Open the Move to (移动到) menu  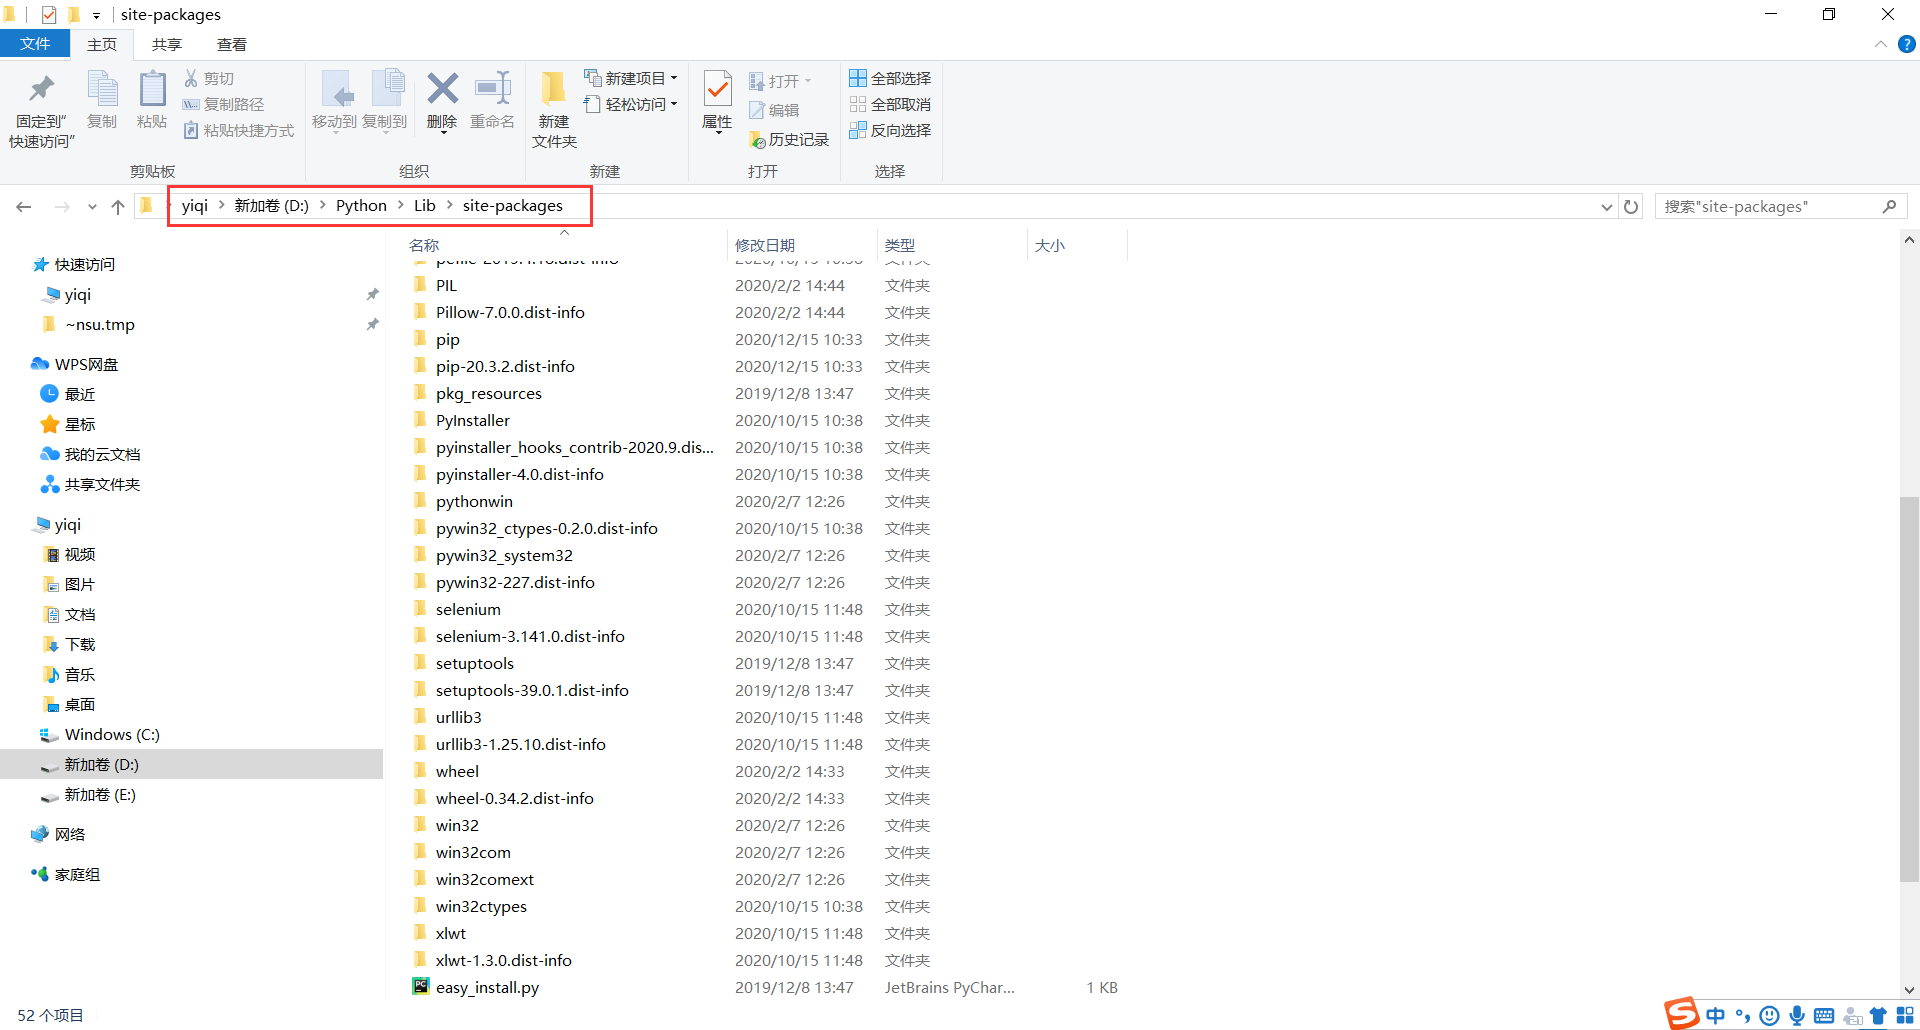(x=334, y=100)
